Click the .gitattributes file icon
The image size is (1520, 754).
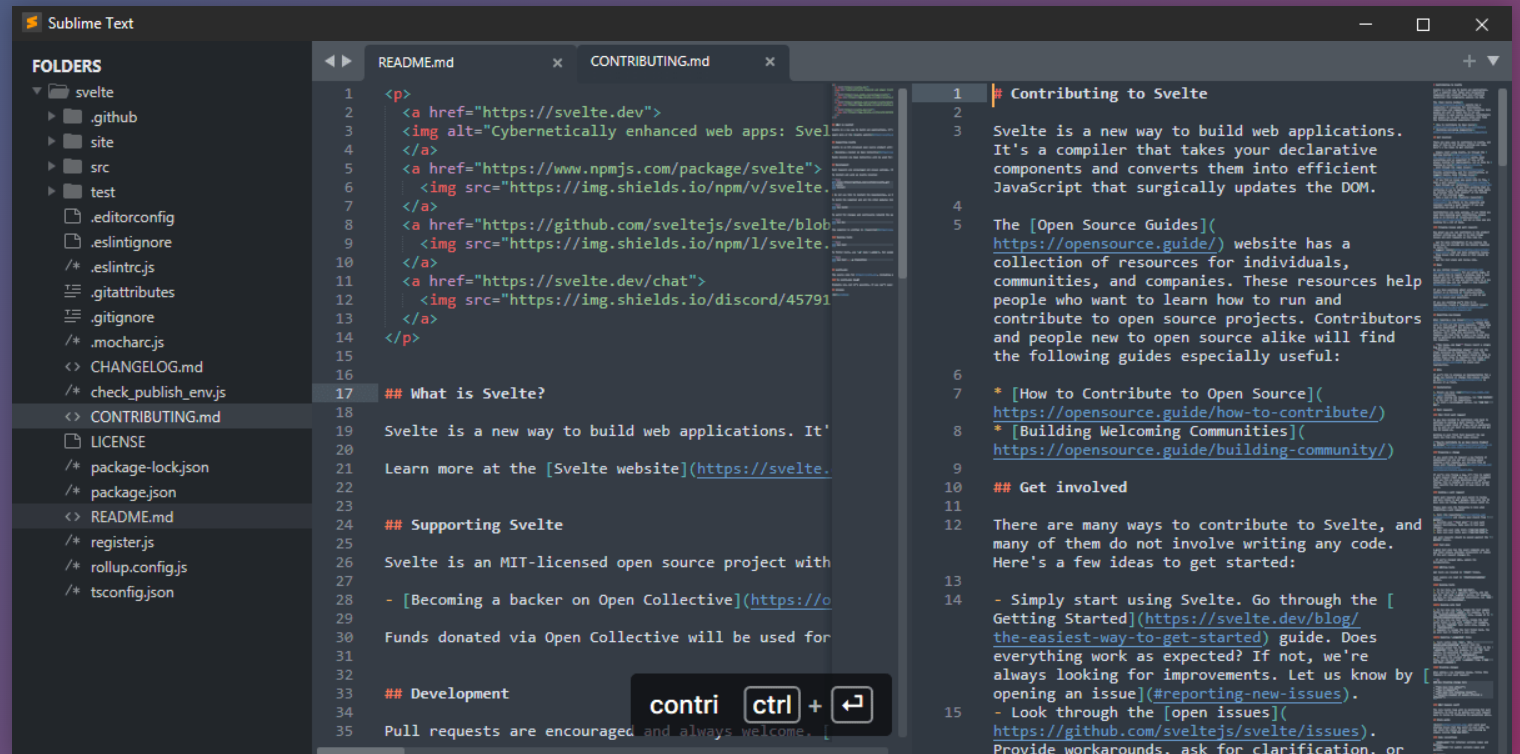pyautogui.click(x=72, y=291)
